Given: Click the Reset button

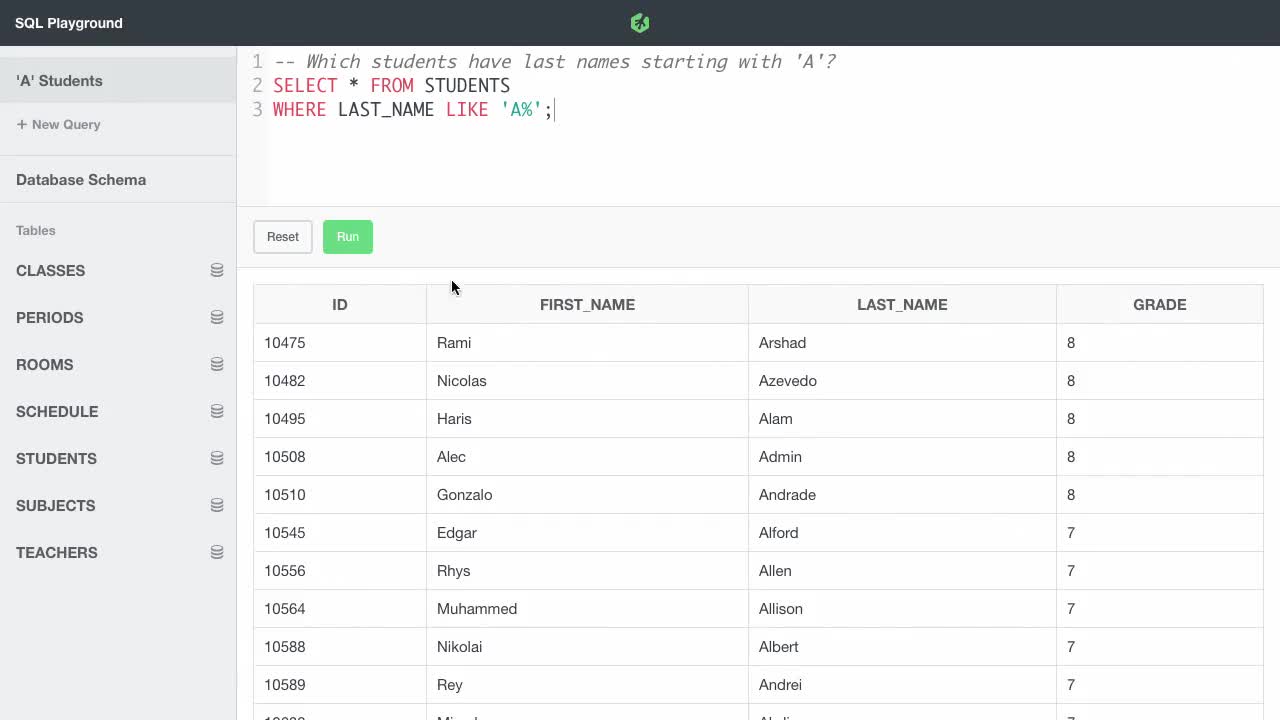Looking at the screenshot, I should 282,237.
